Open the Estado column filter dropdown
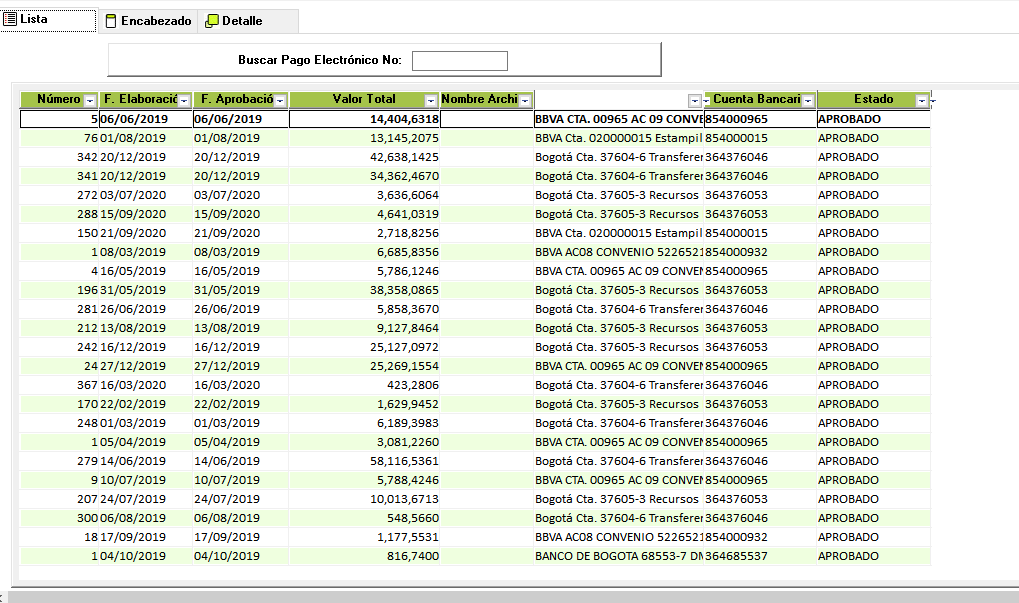This screenshot has height=603, width=1019. pyautogui.click(x=922, y=101)
